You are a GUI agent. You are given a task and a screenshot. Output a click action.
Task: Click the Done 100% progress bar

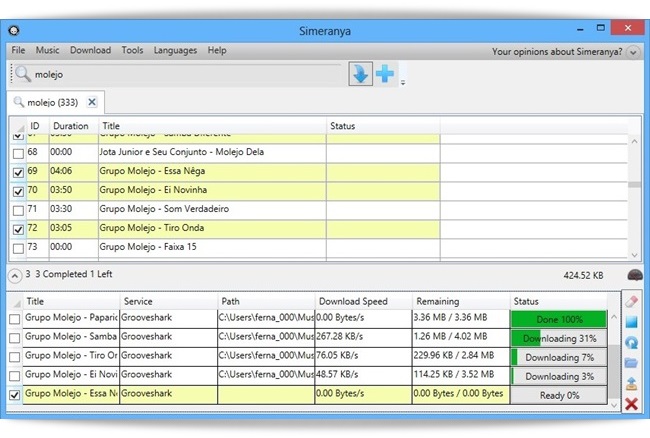point(559,319)
